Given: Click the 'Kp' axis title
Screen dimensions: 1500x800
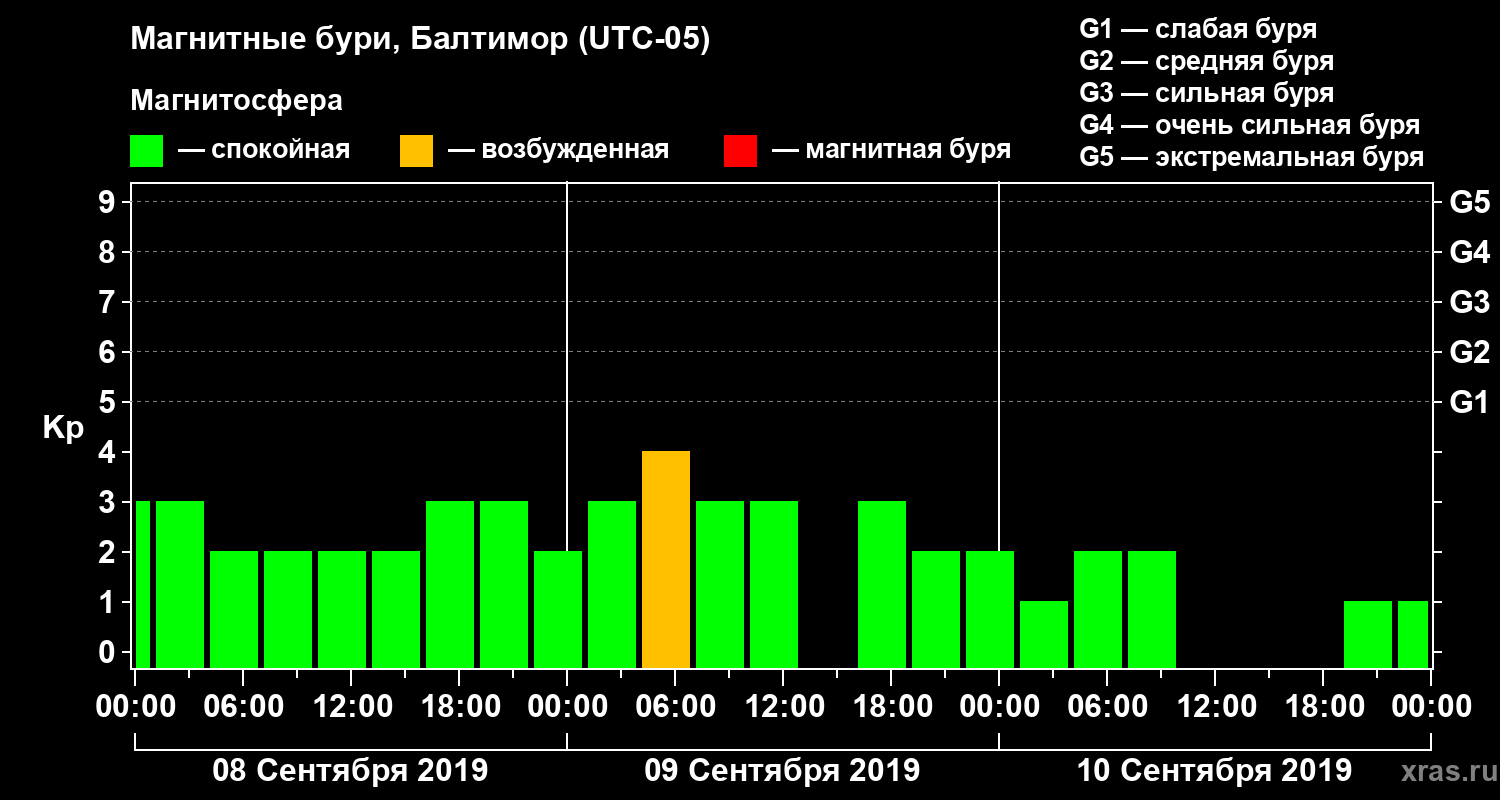Looking at the screenshot, I should pos(63,428).
